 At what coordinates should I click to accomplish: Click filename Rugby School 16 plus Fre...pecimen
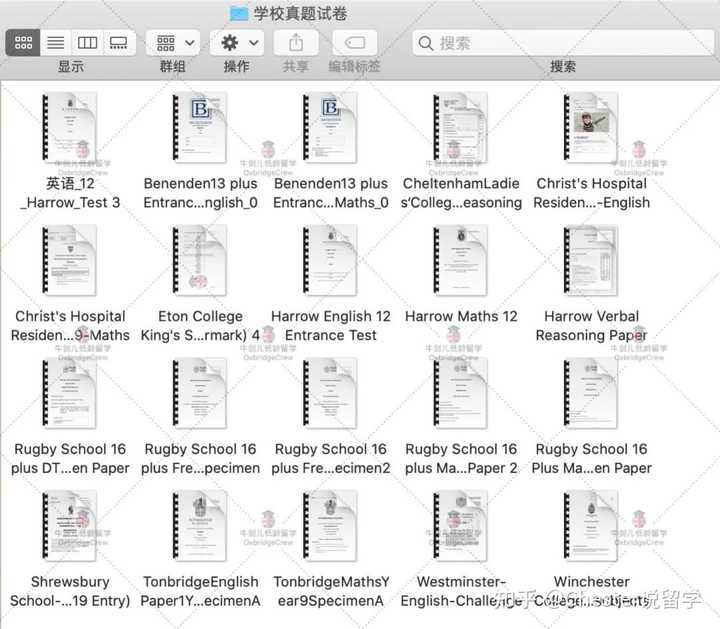click(200, 458)
